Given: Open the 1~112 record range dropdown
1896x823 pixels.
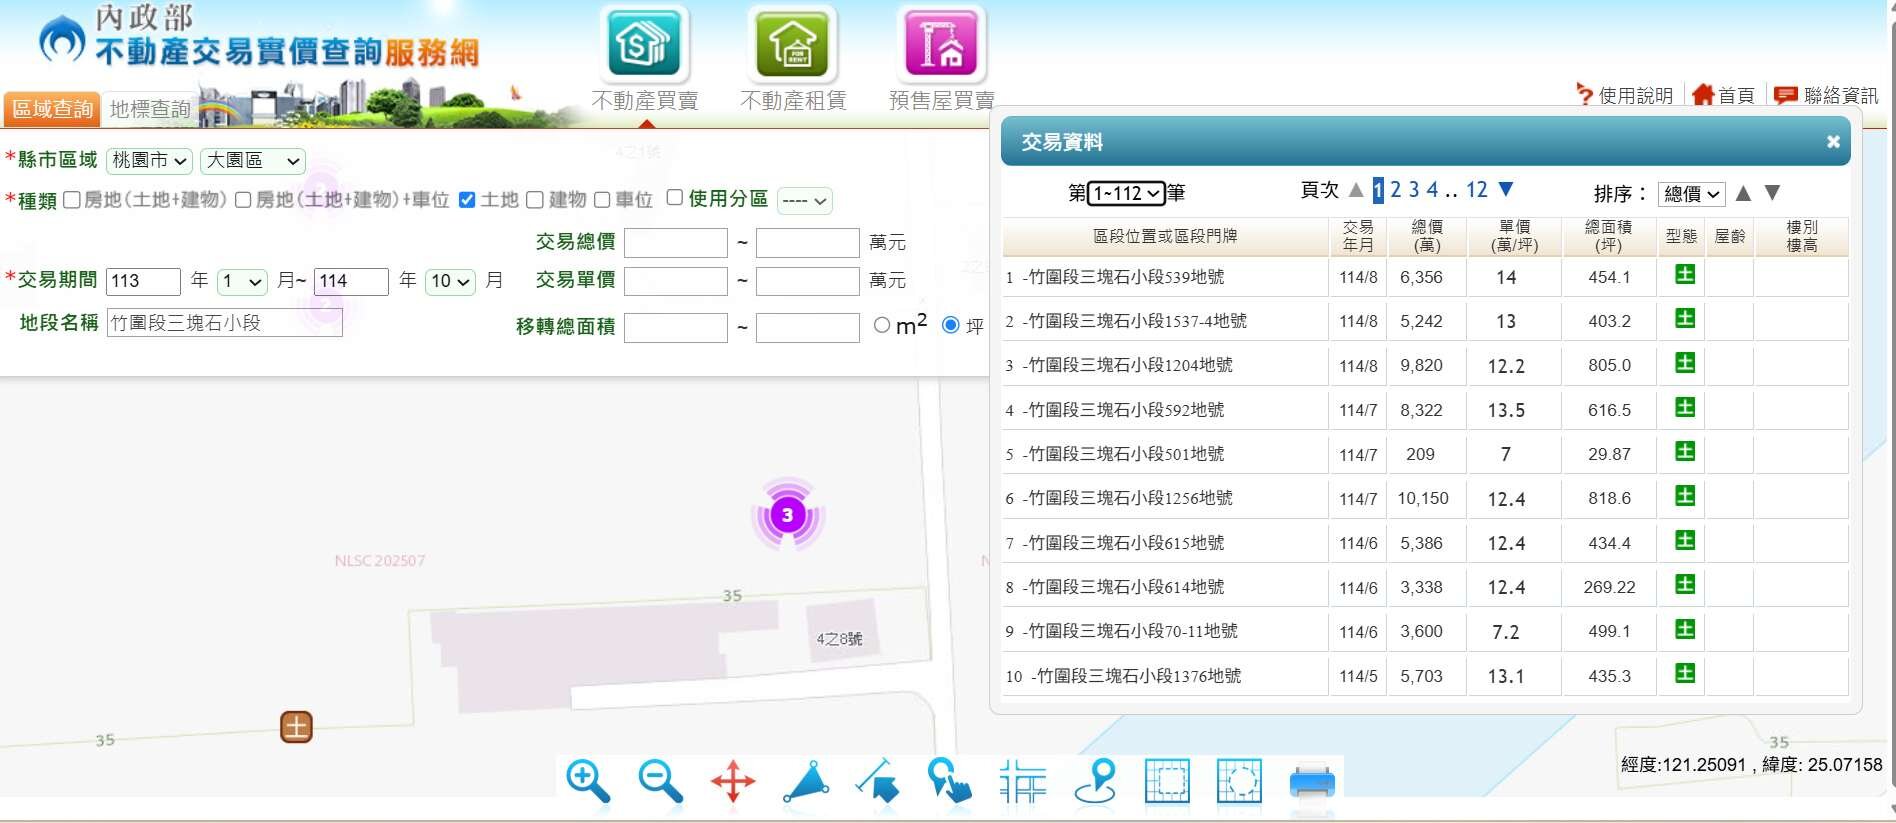Looking at the screenshot, I should click(x=1126, y=193).
